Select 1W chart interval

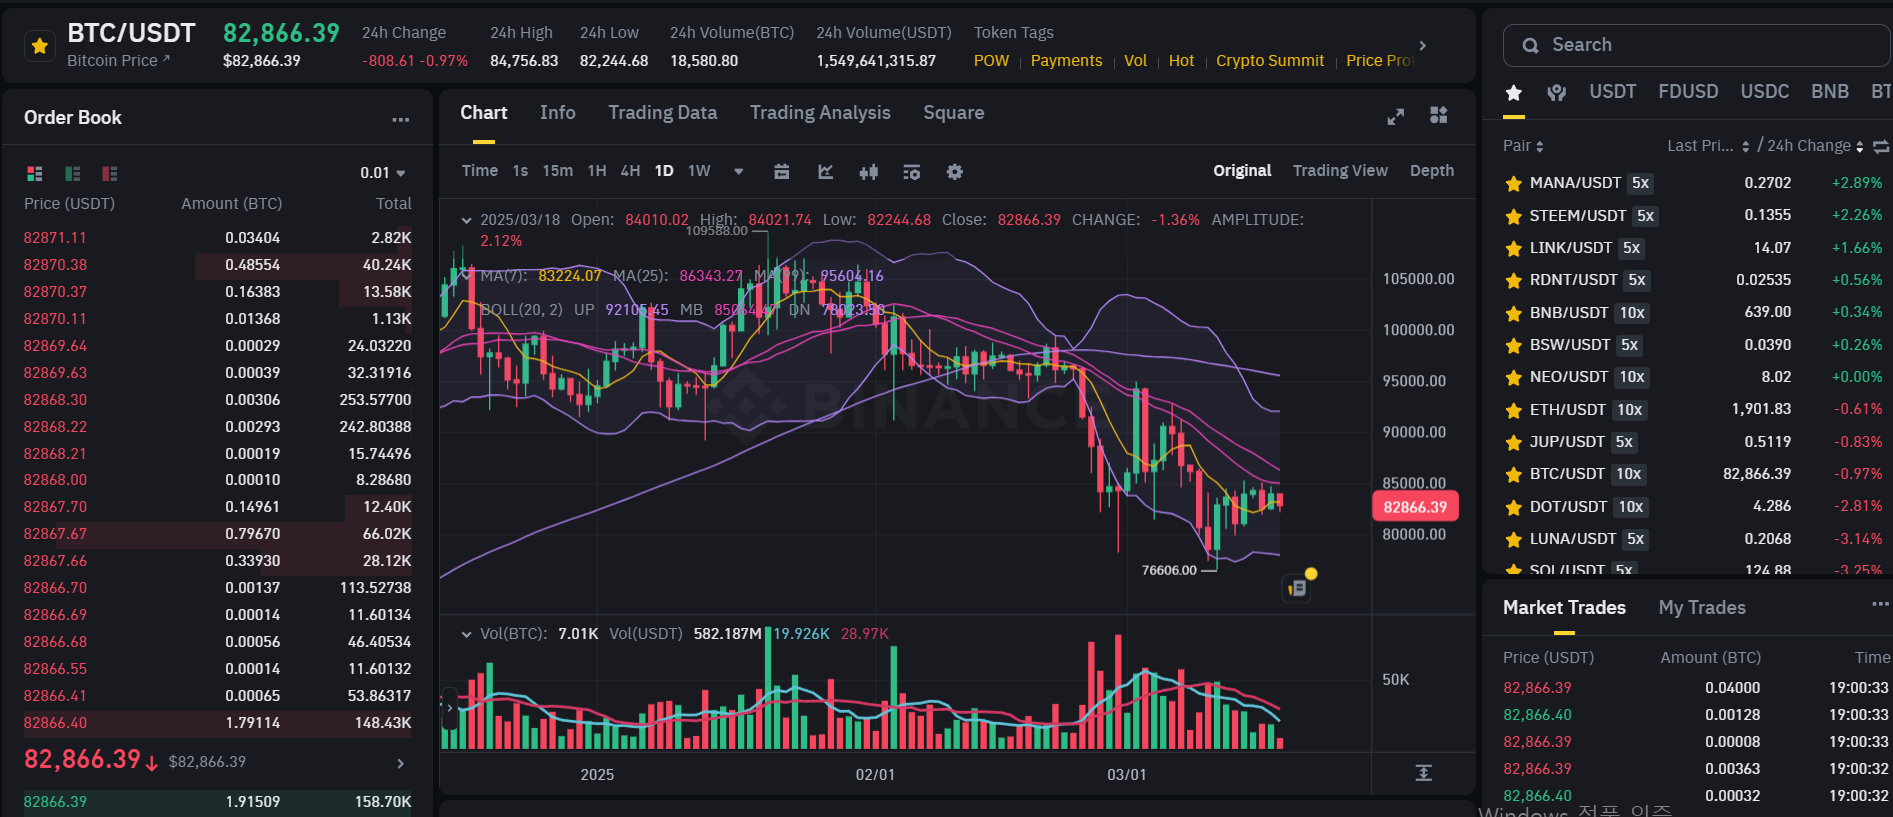[x=699, y=171]
